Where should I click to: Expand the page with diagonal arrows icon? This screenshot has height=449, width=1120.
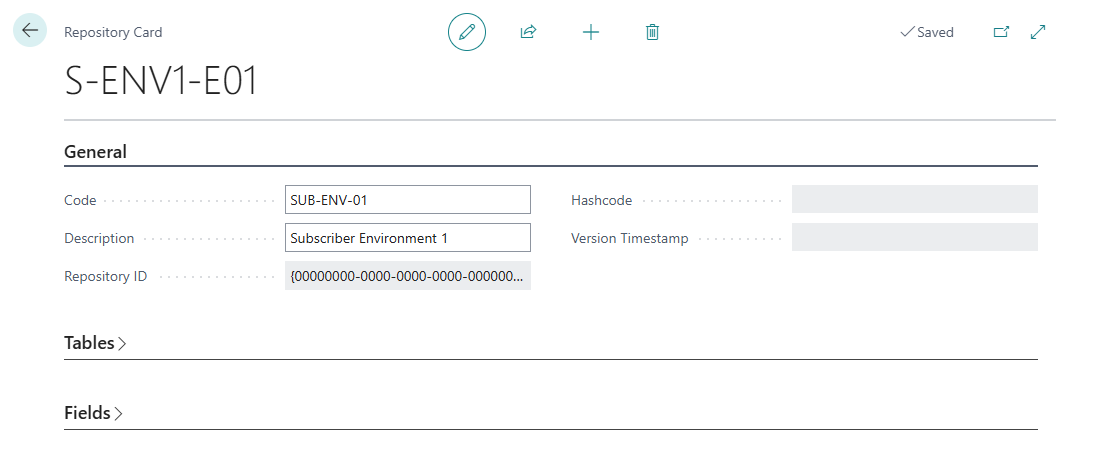1038,32
